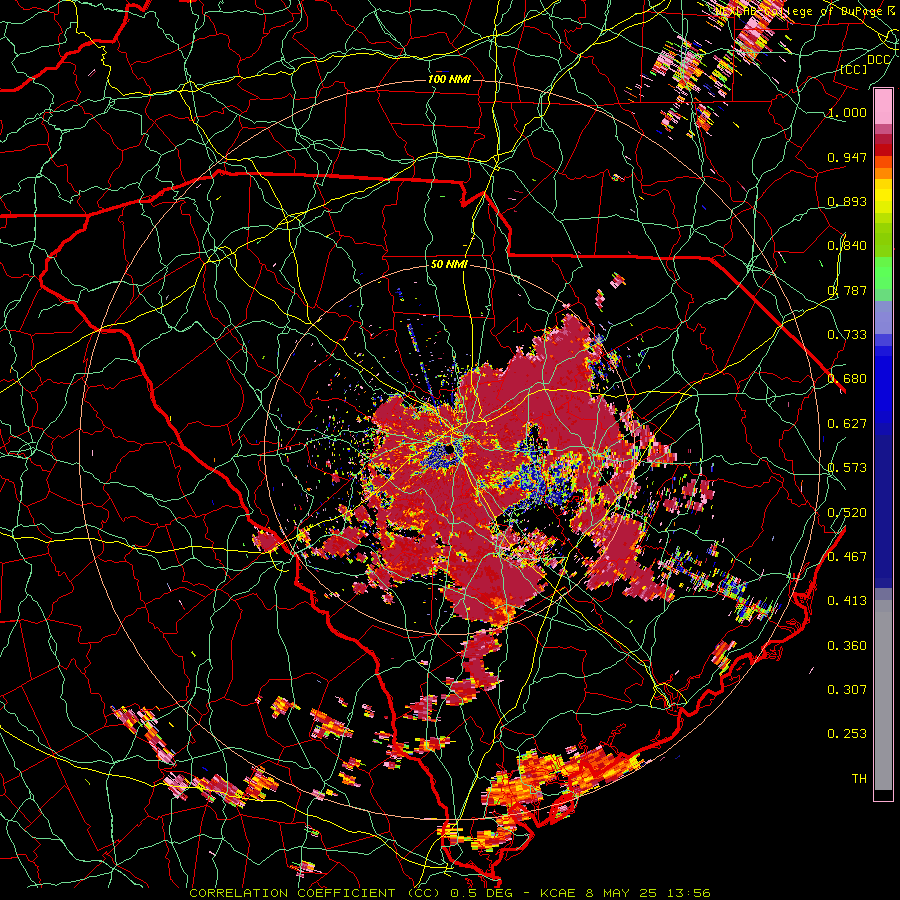Click the 0.680 color scale value

(847, 379)
